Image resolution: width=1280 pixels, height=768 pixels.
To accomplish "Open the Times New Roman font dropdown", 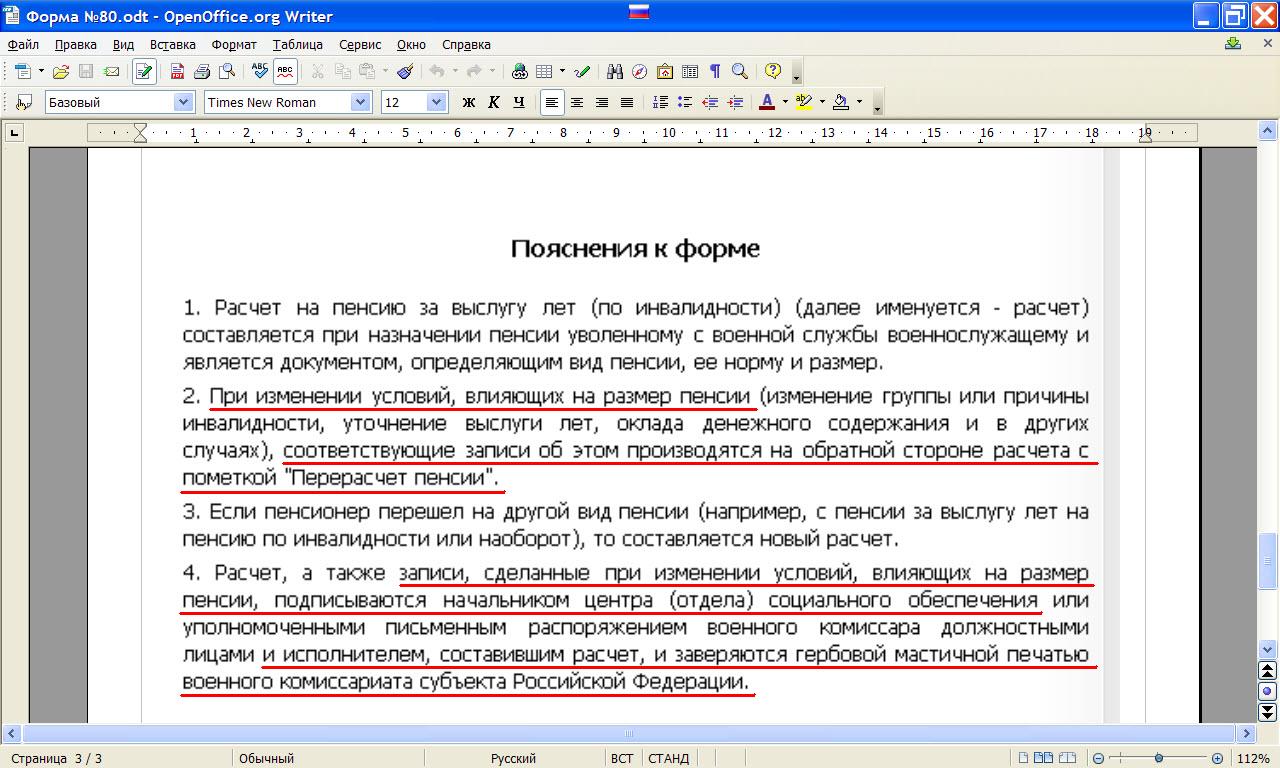I will coord(361,102).
